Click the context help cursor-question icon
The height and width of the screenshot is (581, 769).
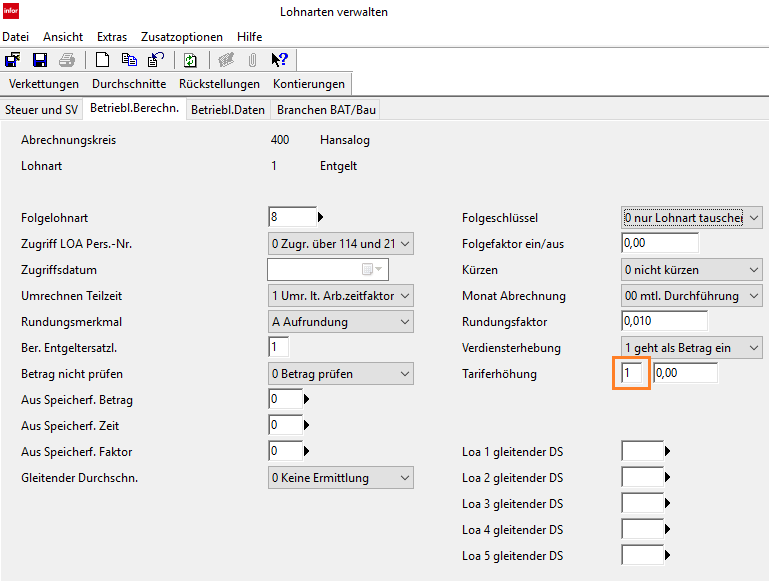pos(280,60)
